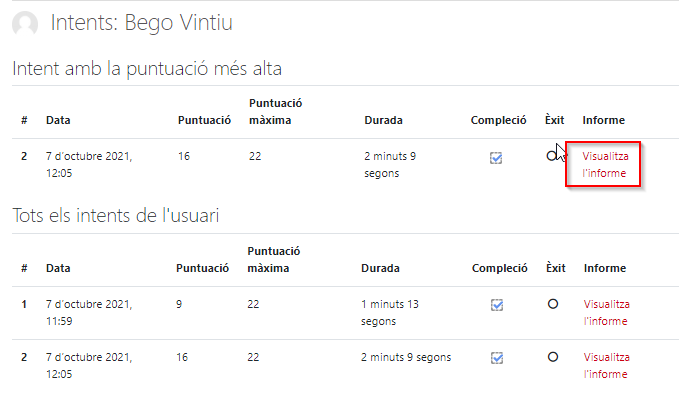Click Tots els intents de l'usuari heading
Image resolution: width=679 pixels, height=396 pixels.
tap(116, 215)
